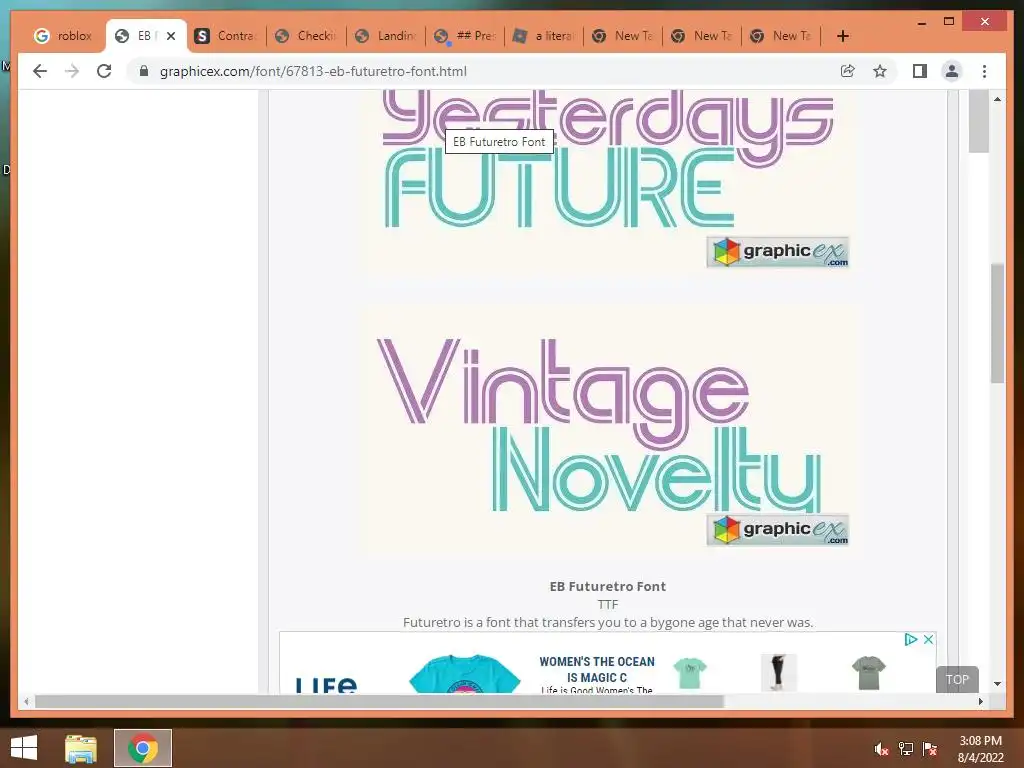
Task: Click the blue t-shirt ad image
Action: click(464, 674)
